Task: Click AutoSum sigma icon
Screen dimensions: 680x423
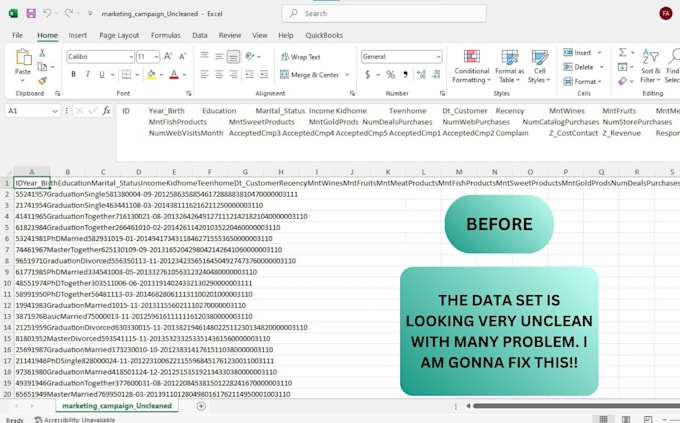Action: coord(622,52)
